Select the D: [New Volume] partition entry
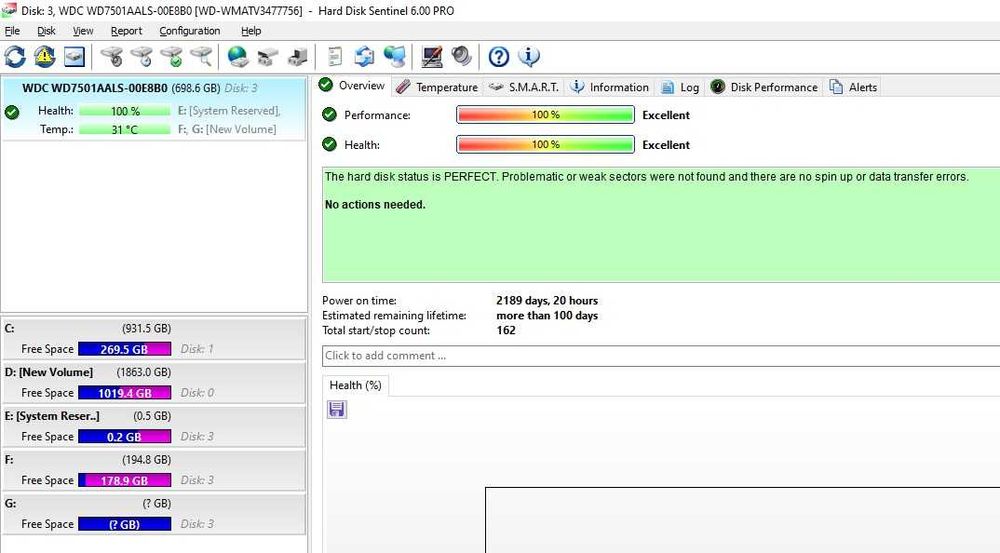This screenshot has height=553, width=1000. 153,383
